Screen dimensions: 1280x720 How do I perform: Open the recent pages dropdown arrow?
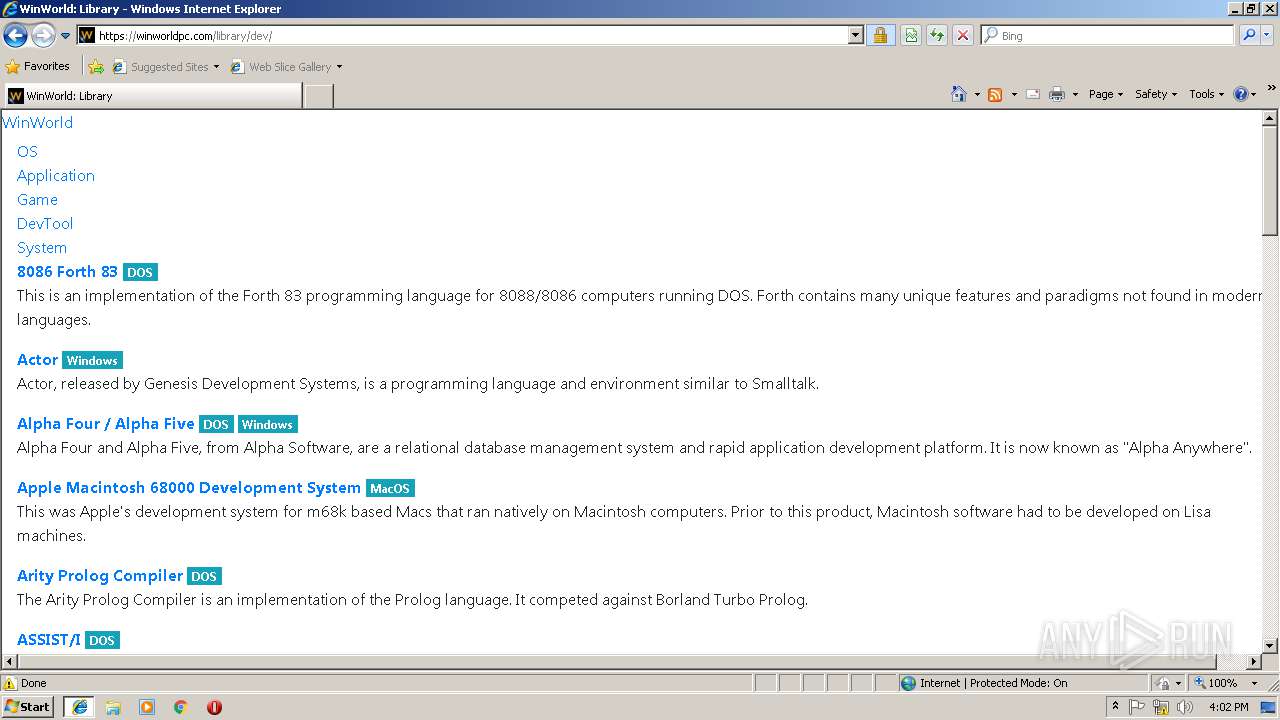pos(65,36)
